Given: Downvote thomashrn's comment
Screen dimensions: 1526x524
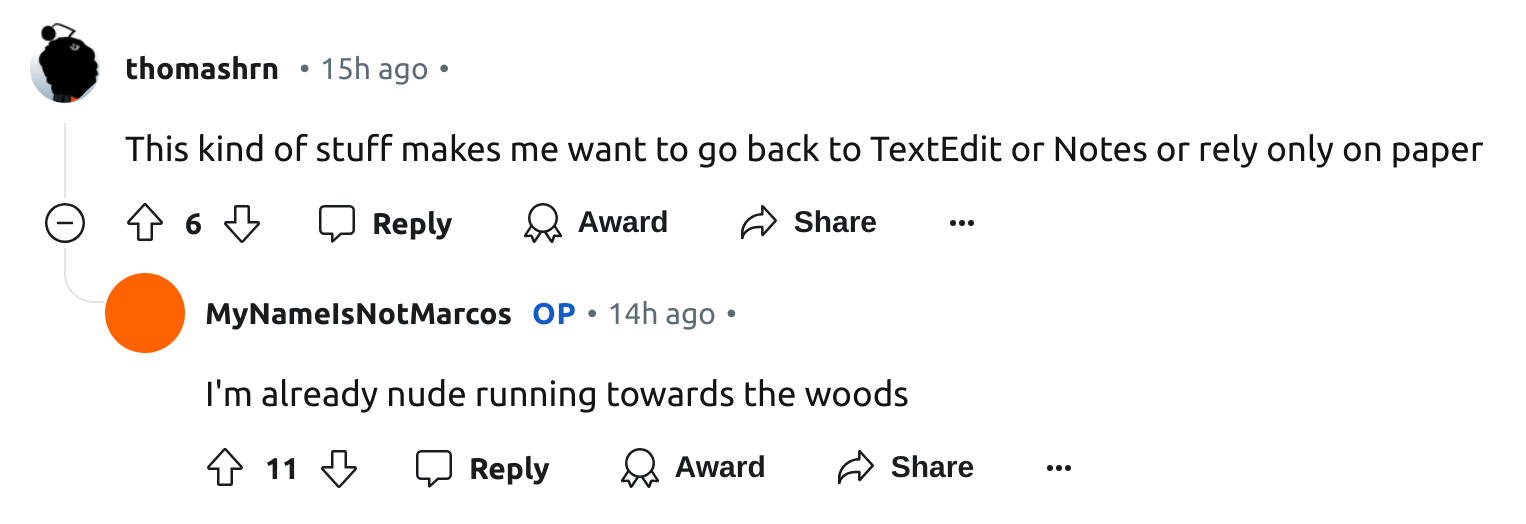Looking at the screenshot, I should 241,223.
